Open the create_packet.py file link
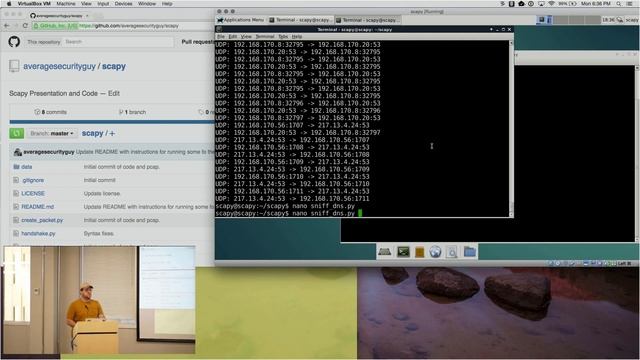The image size is (640, 360). pos(42,220)
